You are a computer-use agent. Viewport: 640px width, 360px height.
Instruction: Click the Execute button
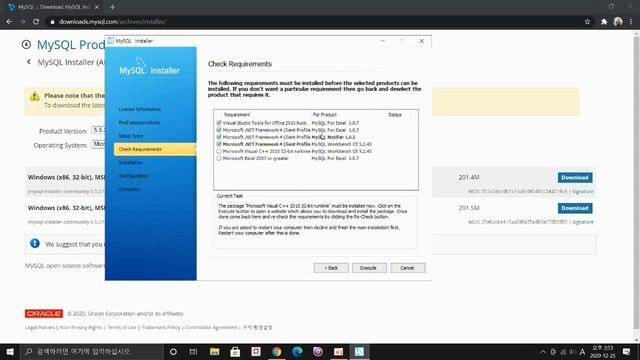tap(369, 268)
